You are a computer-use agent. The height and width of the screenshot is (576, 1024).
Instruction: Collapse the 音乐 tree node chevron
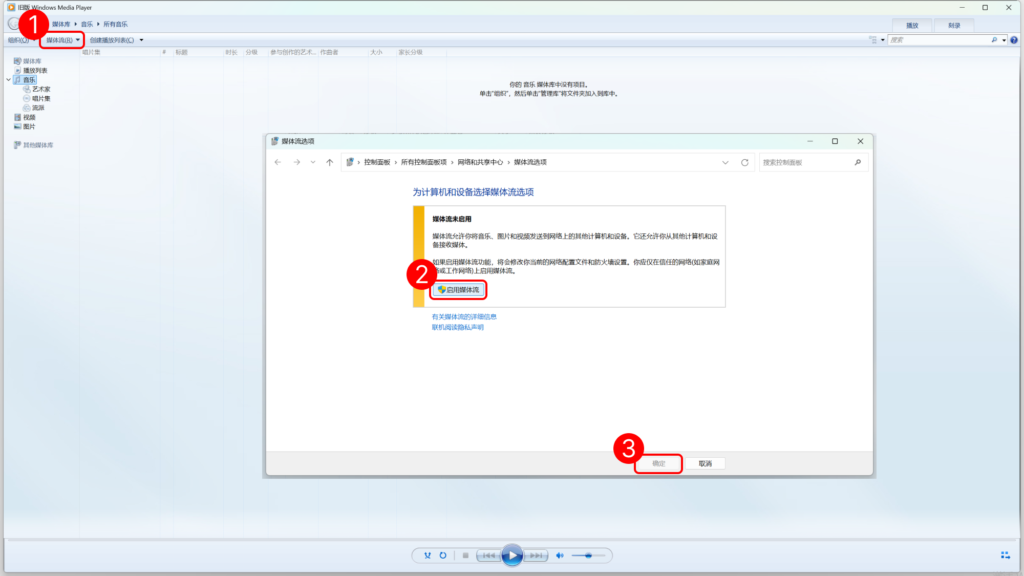click(x=8, y=80)
